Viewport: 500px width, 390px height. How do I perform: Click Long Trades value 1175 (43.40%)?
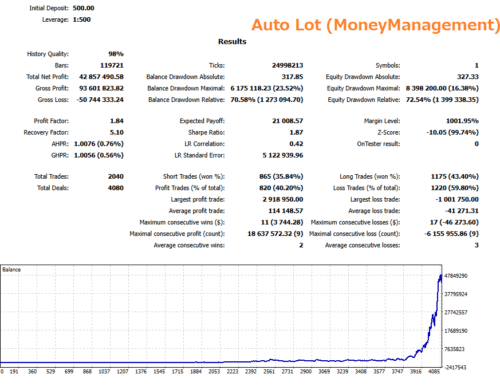[x=455, y=177]
